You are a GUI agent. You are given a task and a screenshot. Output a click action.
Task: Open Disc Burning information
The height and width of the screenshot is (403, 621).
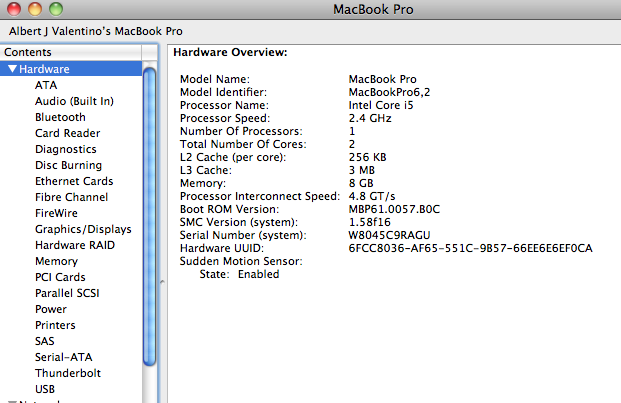[x=69, y=165]
